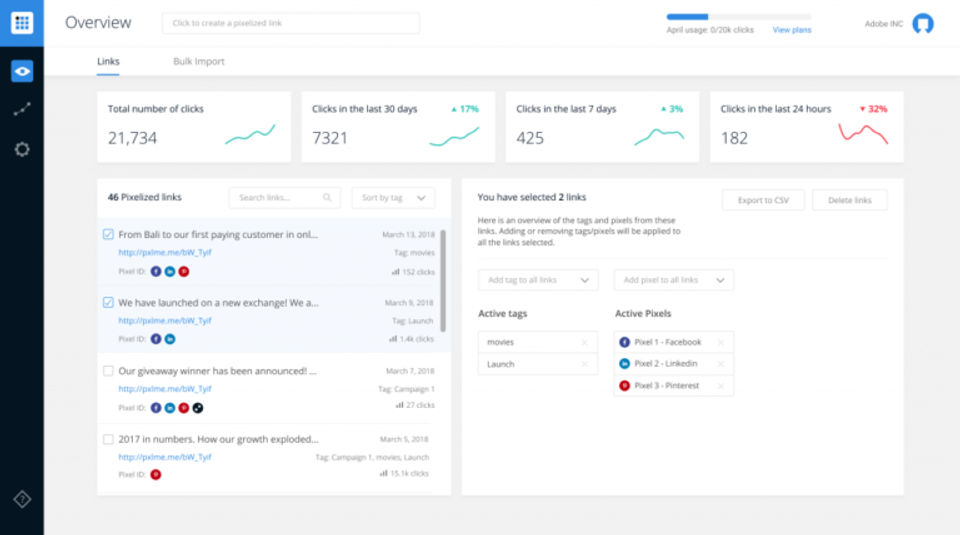
Task: Expand the Add pixel to all links dropdown
Action: (673, 280)
